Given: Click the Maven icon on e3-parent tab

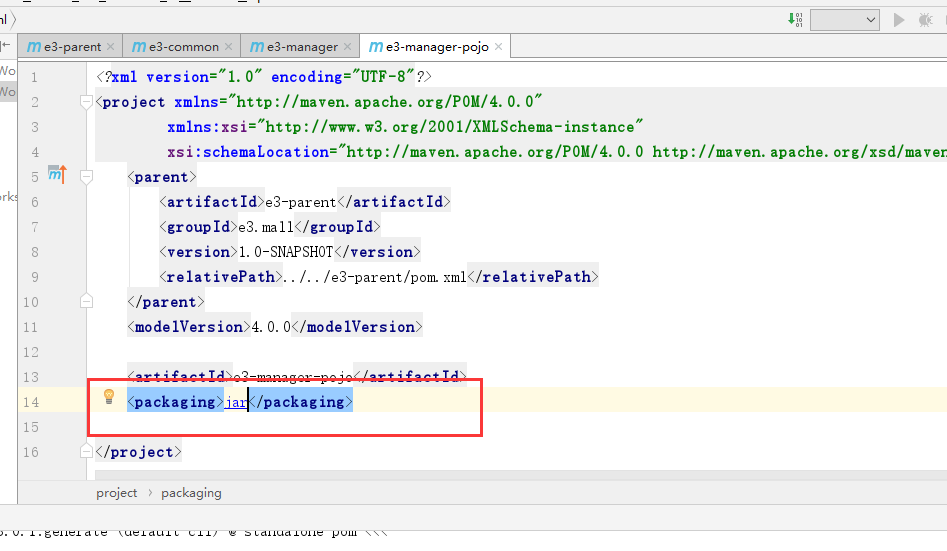Looking at the screenshot, I should [34, 47].
